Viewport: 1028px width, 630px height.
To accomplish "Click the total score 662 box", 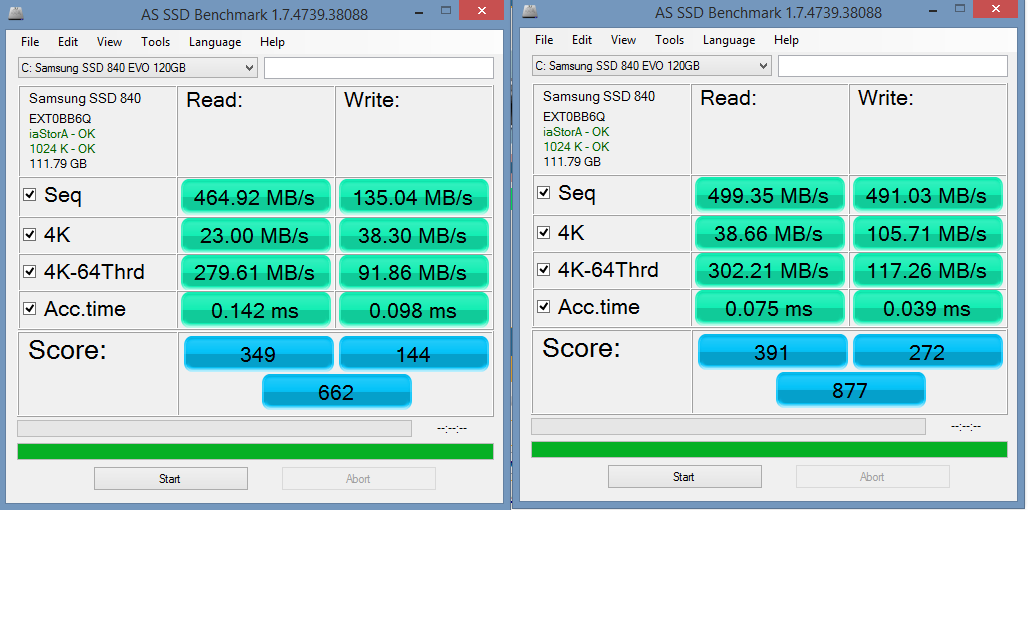I will tap(336, 392).
